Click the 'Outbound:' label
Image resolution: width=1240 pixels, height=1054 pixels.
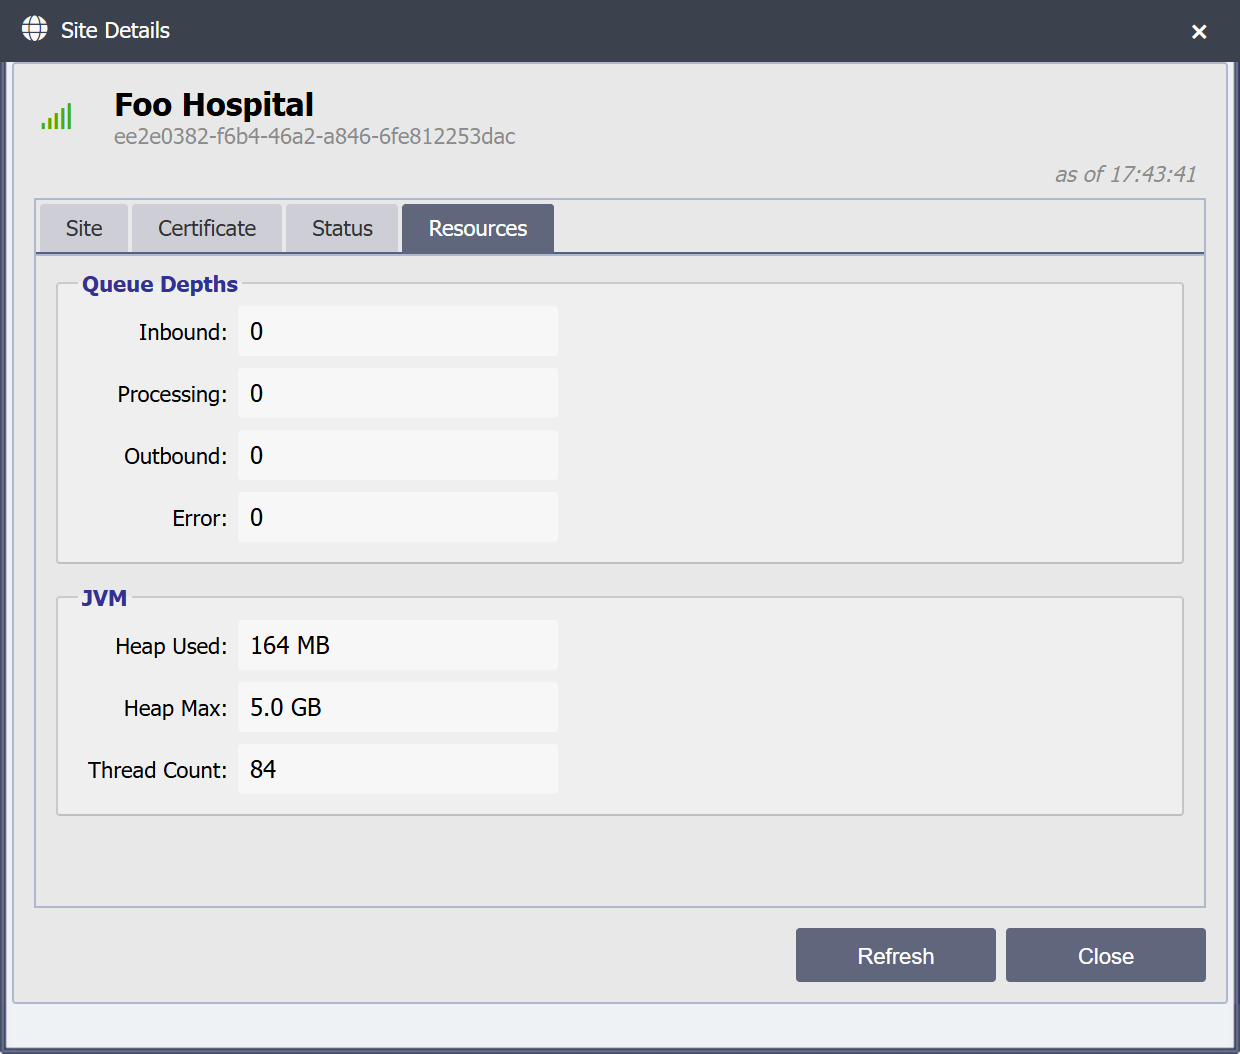tap(176, 456)
